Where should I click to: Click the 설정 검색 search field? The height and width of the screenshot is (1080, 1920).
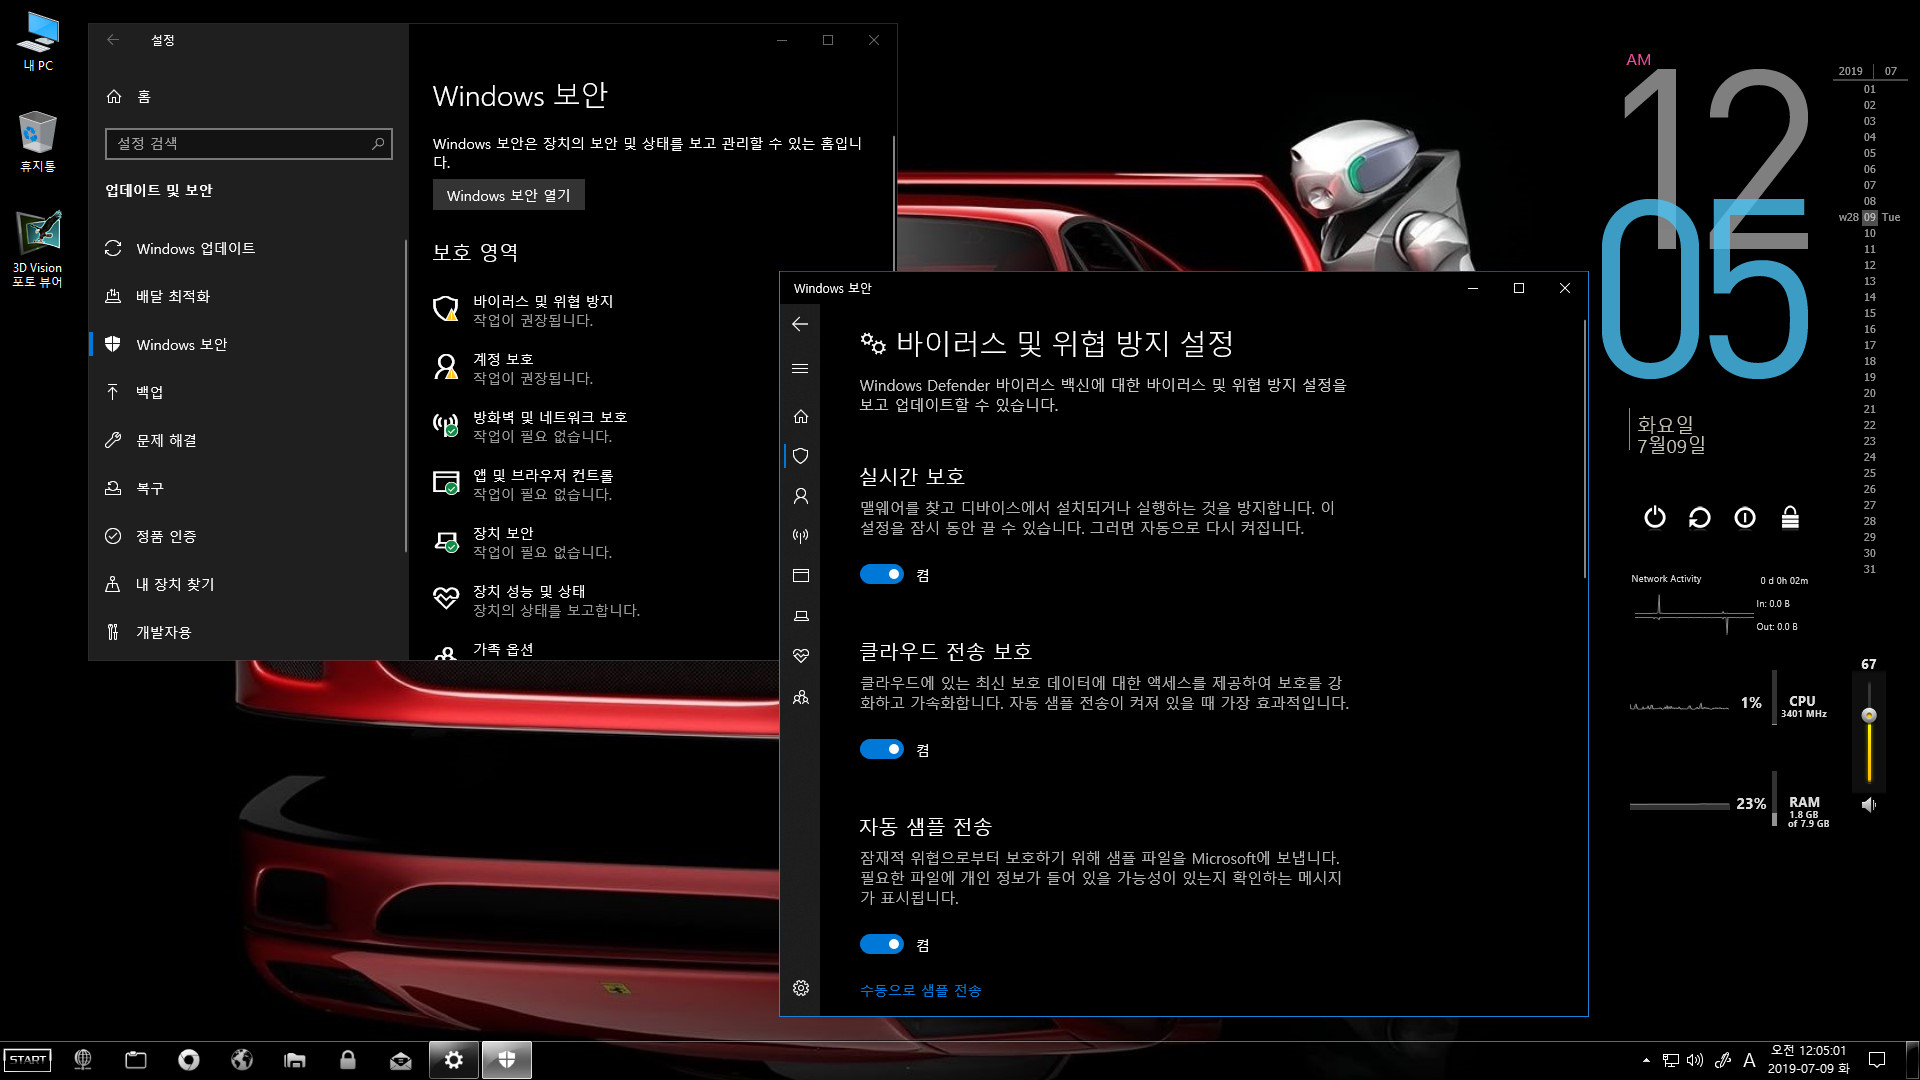click(x=248, y=143)
